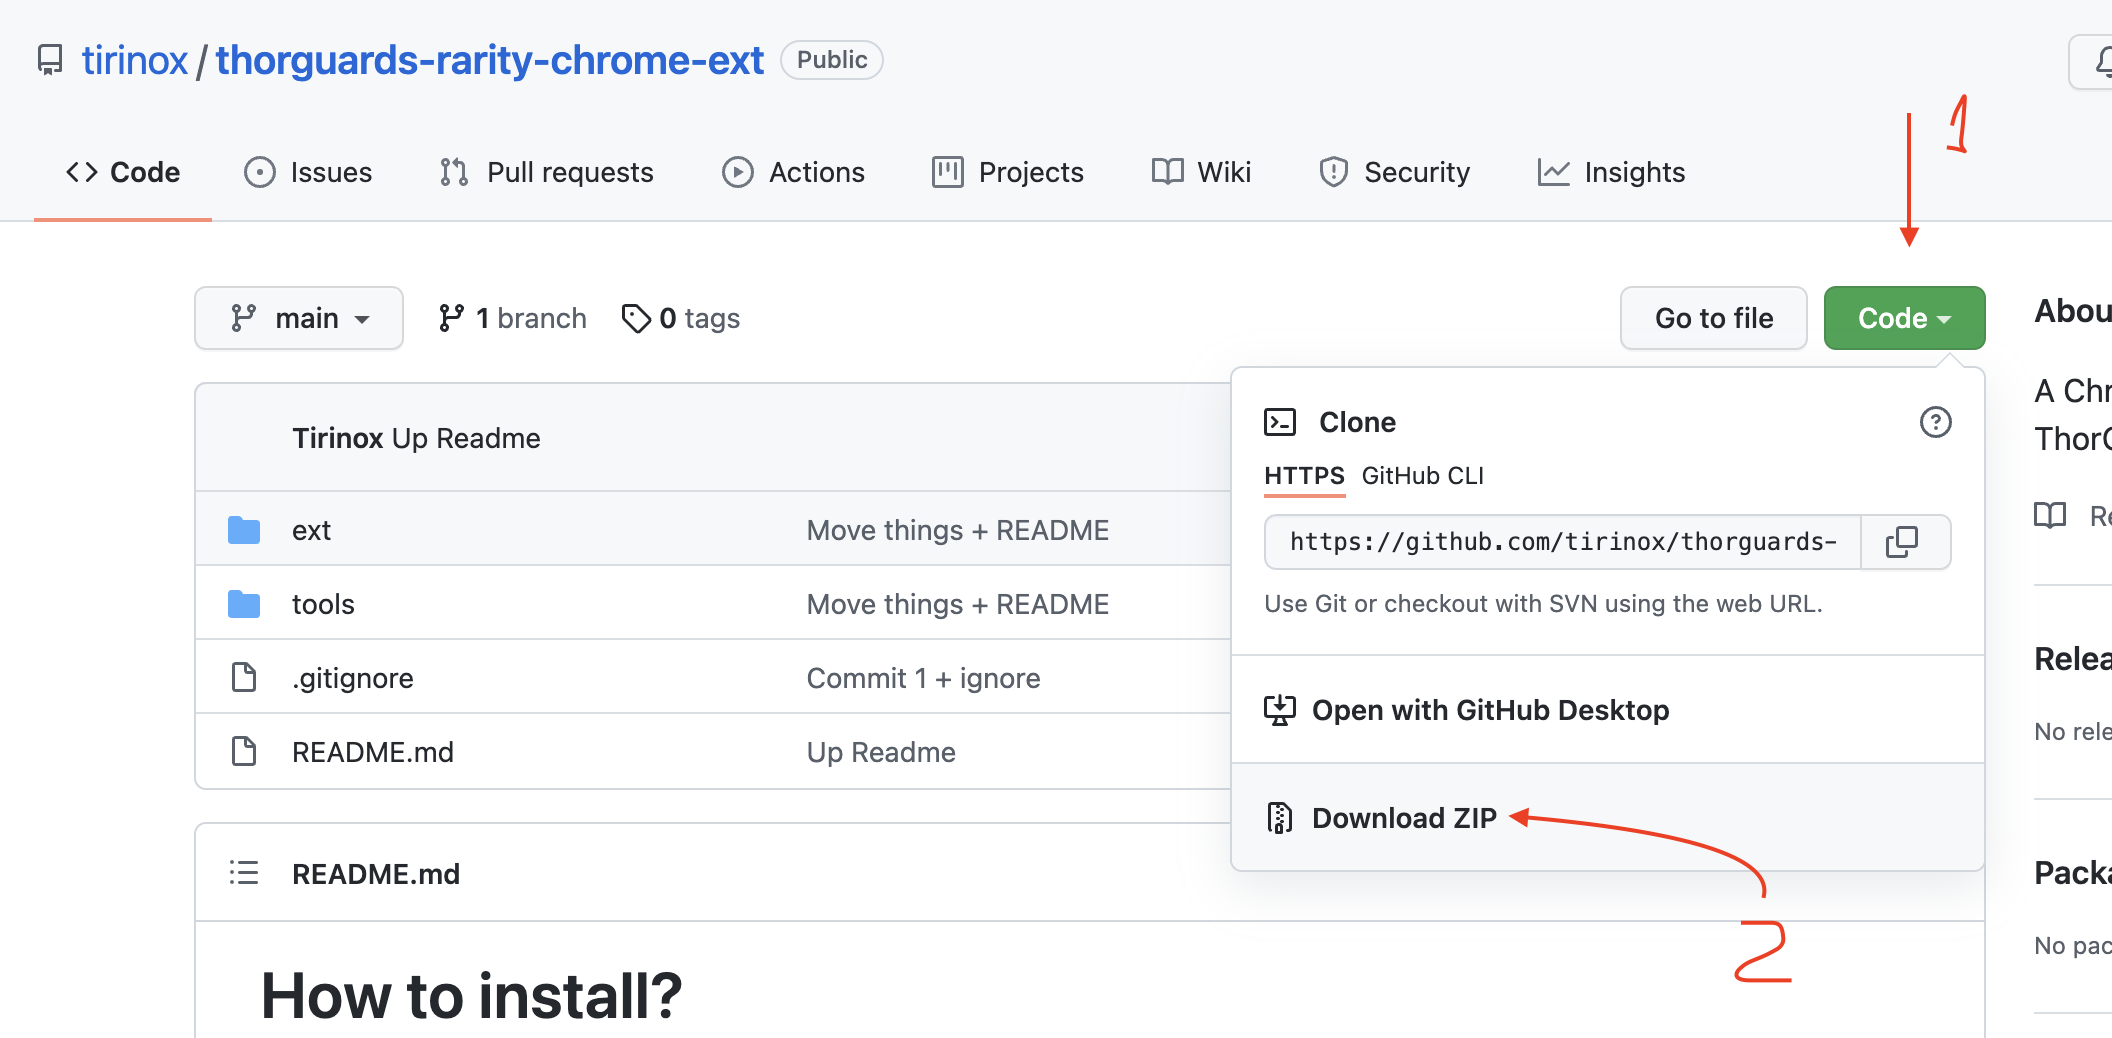2112x1038 pixels.
Task: Open the Up Readme latest commit message
Action: pyautogui.click(x=466, y=438)
